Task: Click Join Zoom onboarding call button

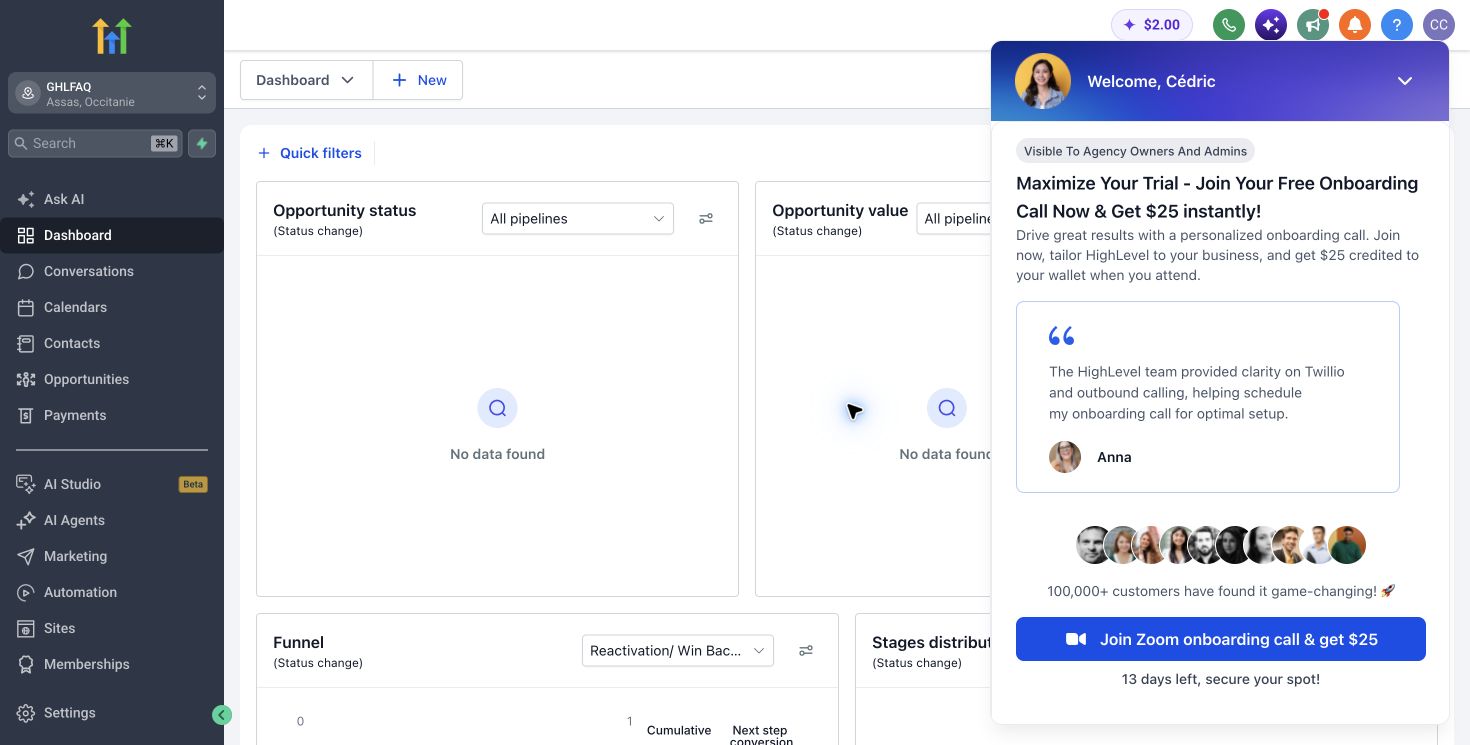Action: point(1220,639)
